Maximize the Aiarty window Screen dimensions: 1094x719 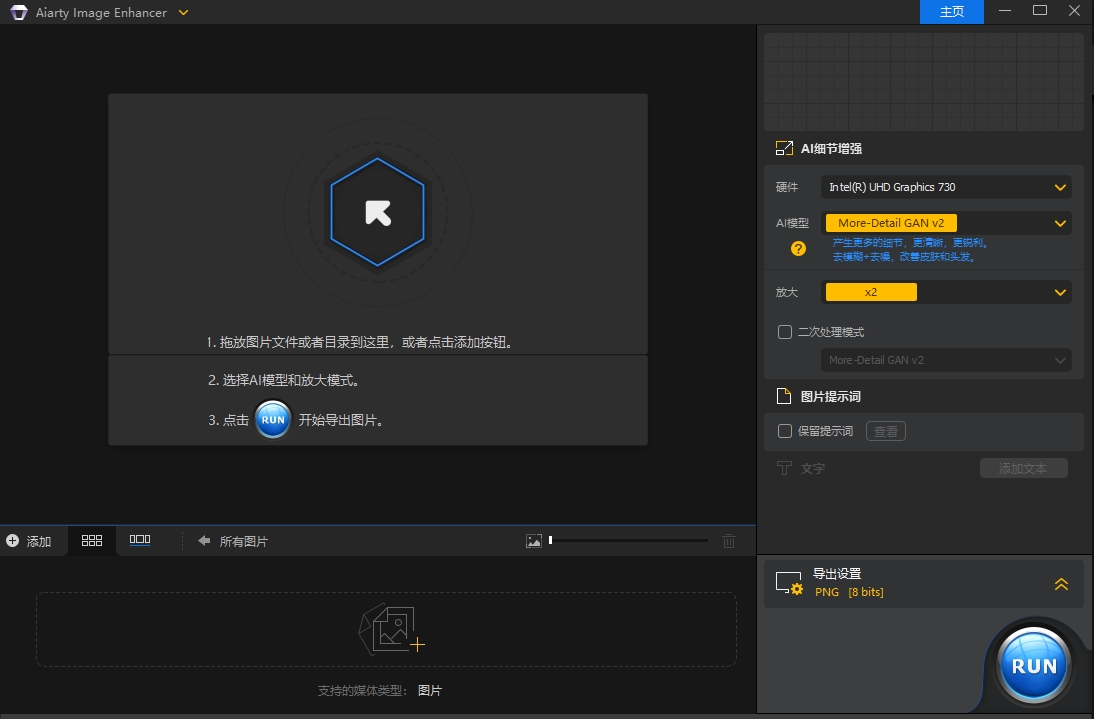[1040, 10]
